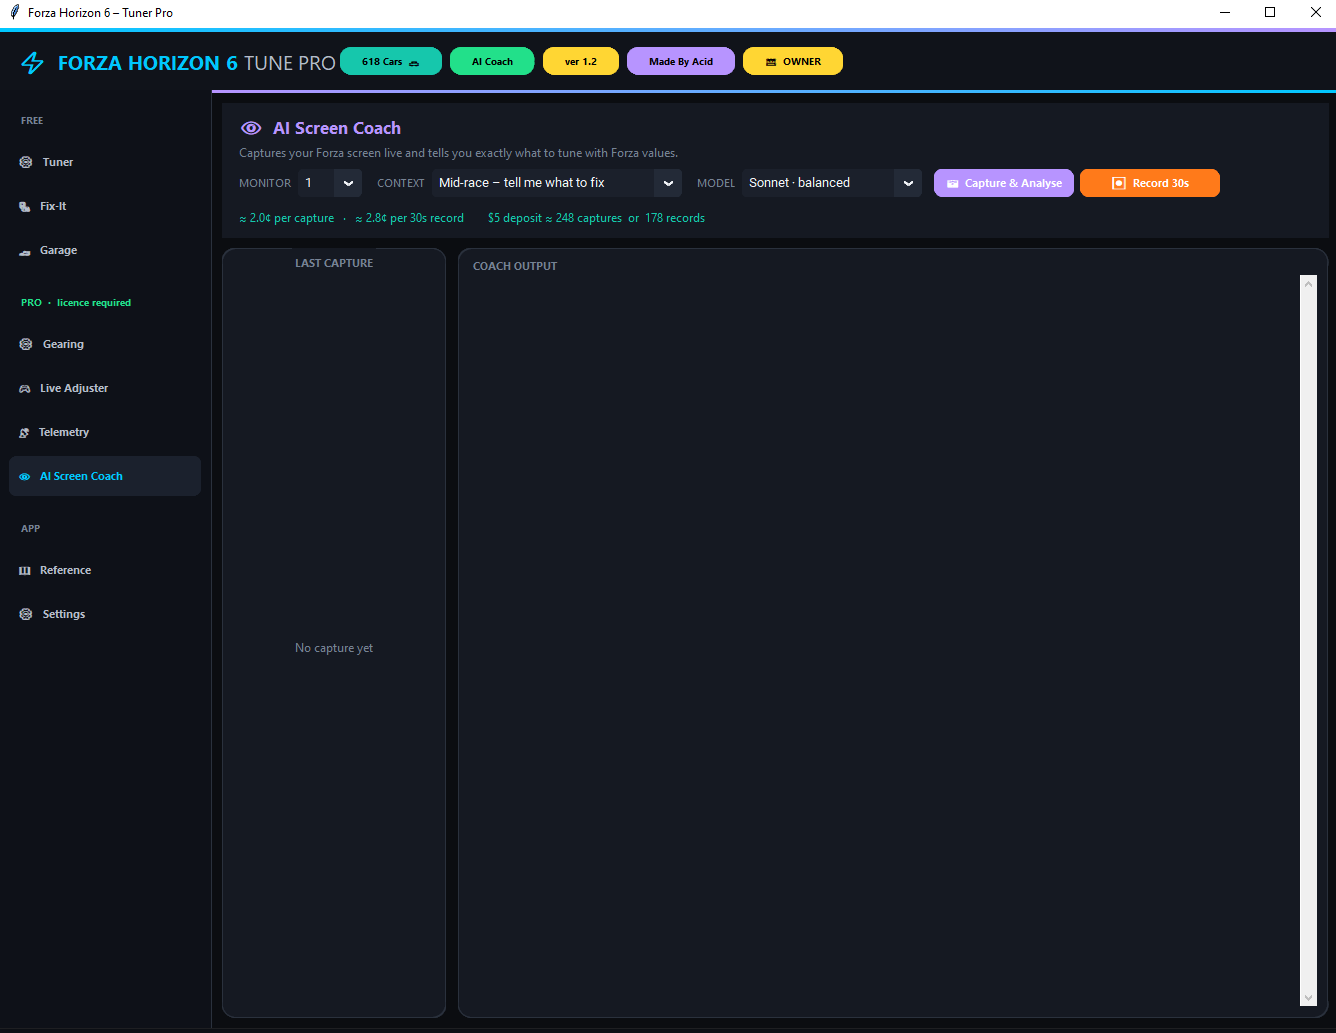1336x1033 pixels.
Task: Open the Reference page
Action: [x=105, y=570]
